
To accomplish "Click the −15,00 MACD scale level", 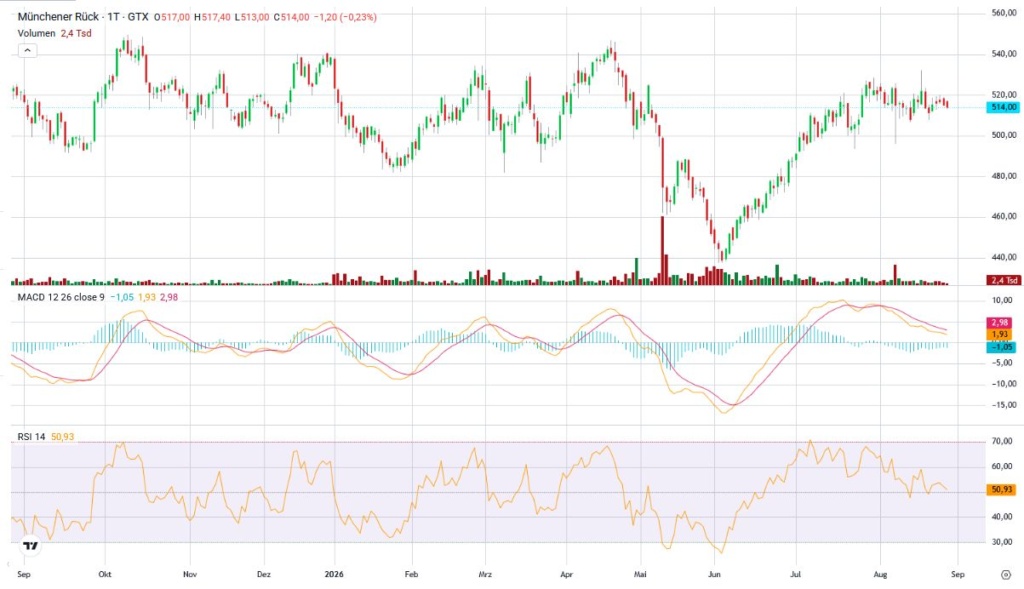I will (x=1002, y=405).
